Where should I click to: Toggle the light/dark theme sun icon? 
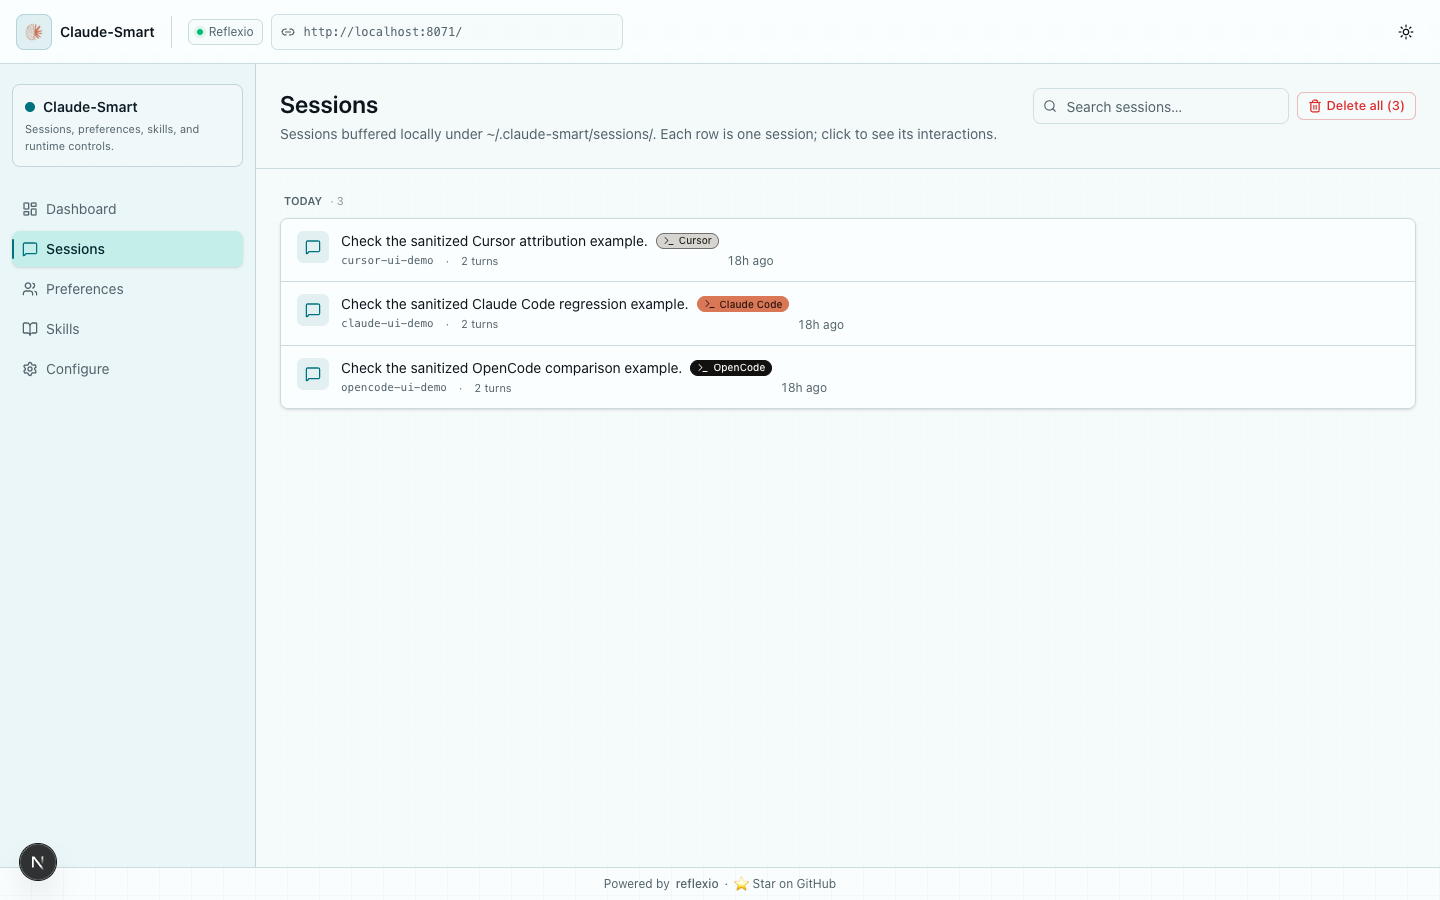tap(1406, 32)
